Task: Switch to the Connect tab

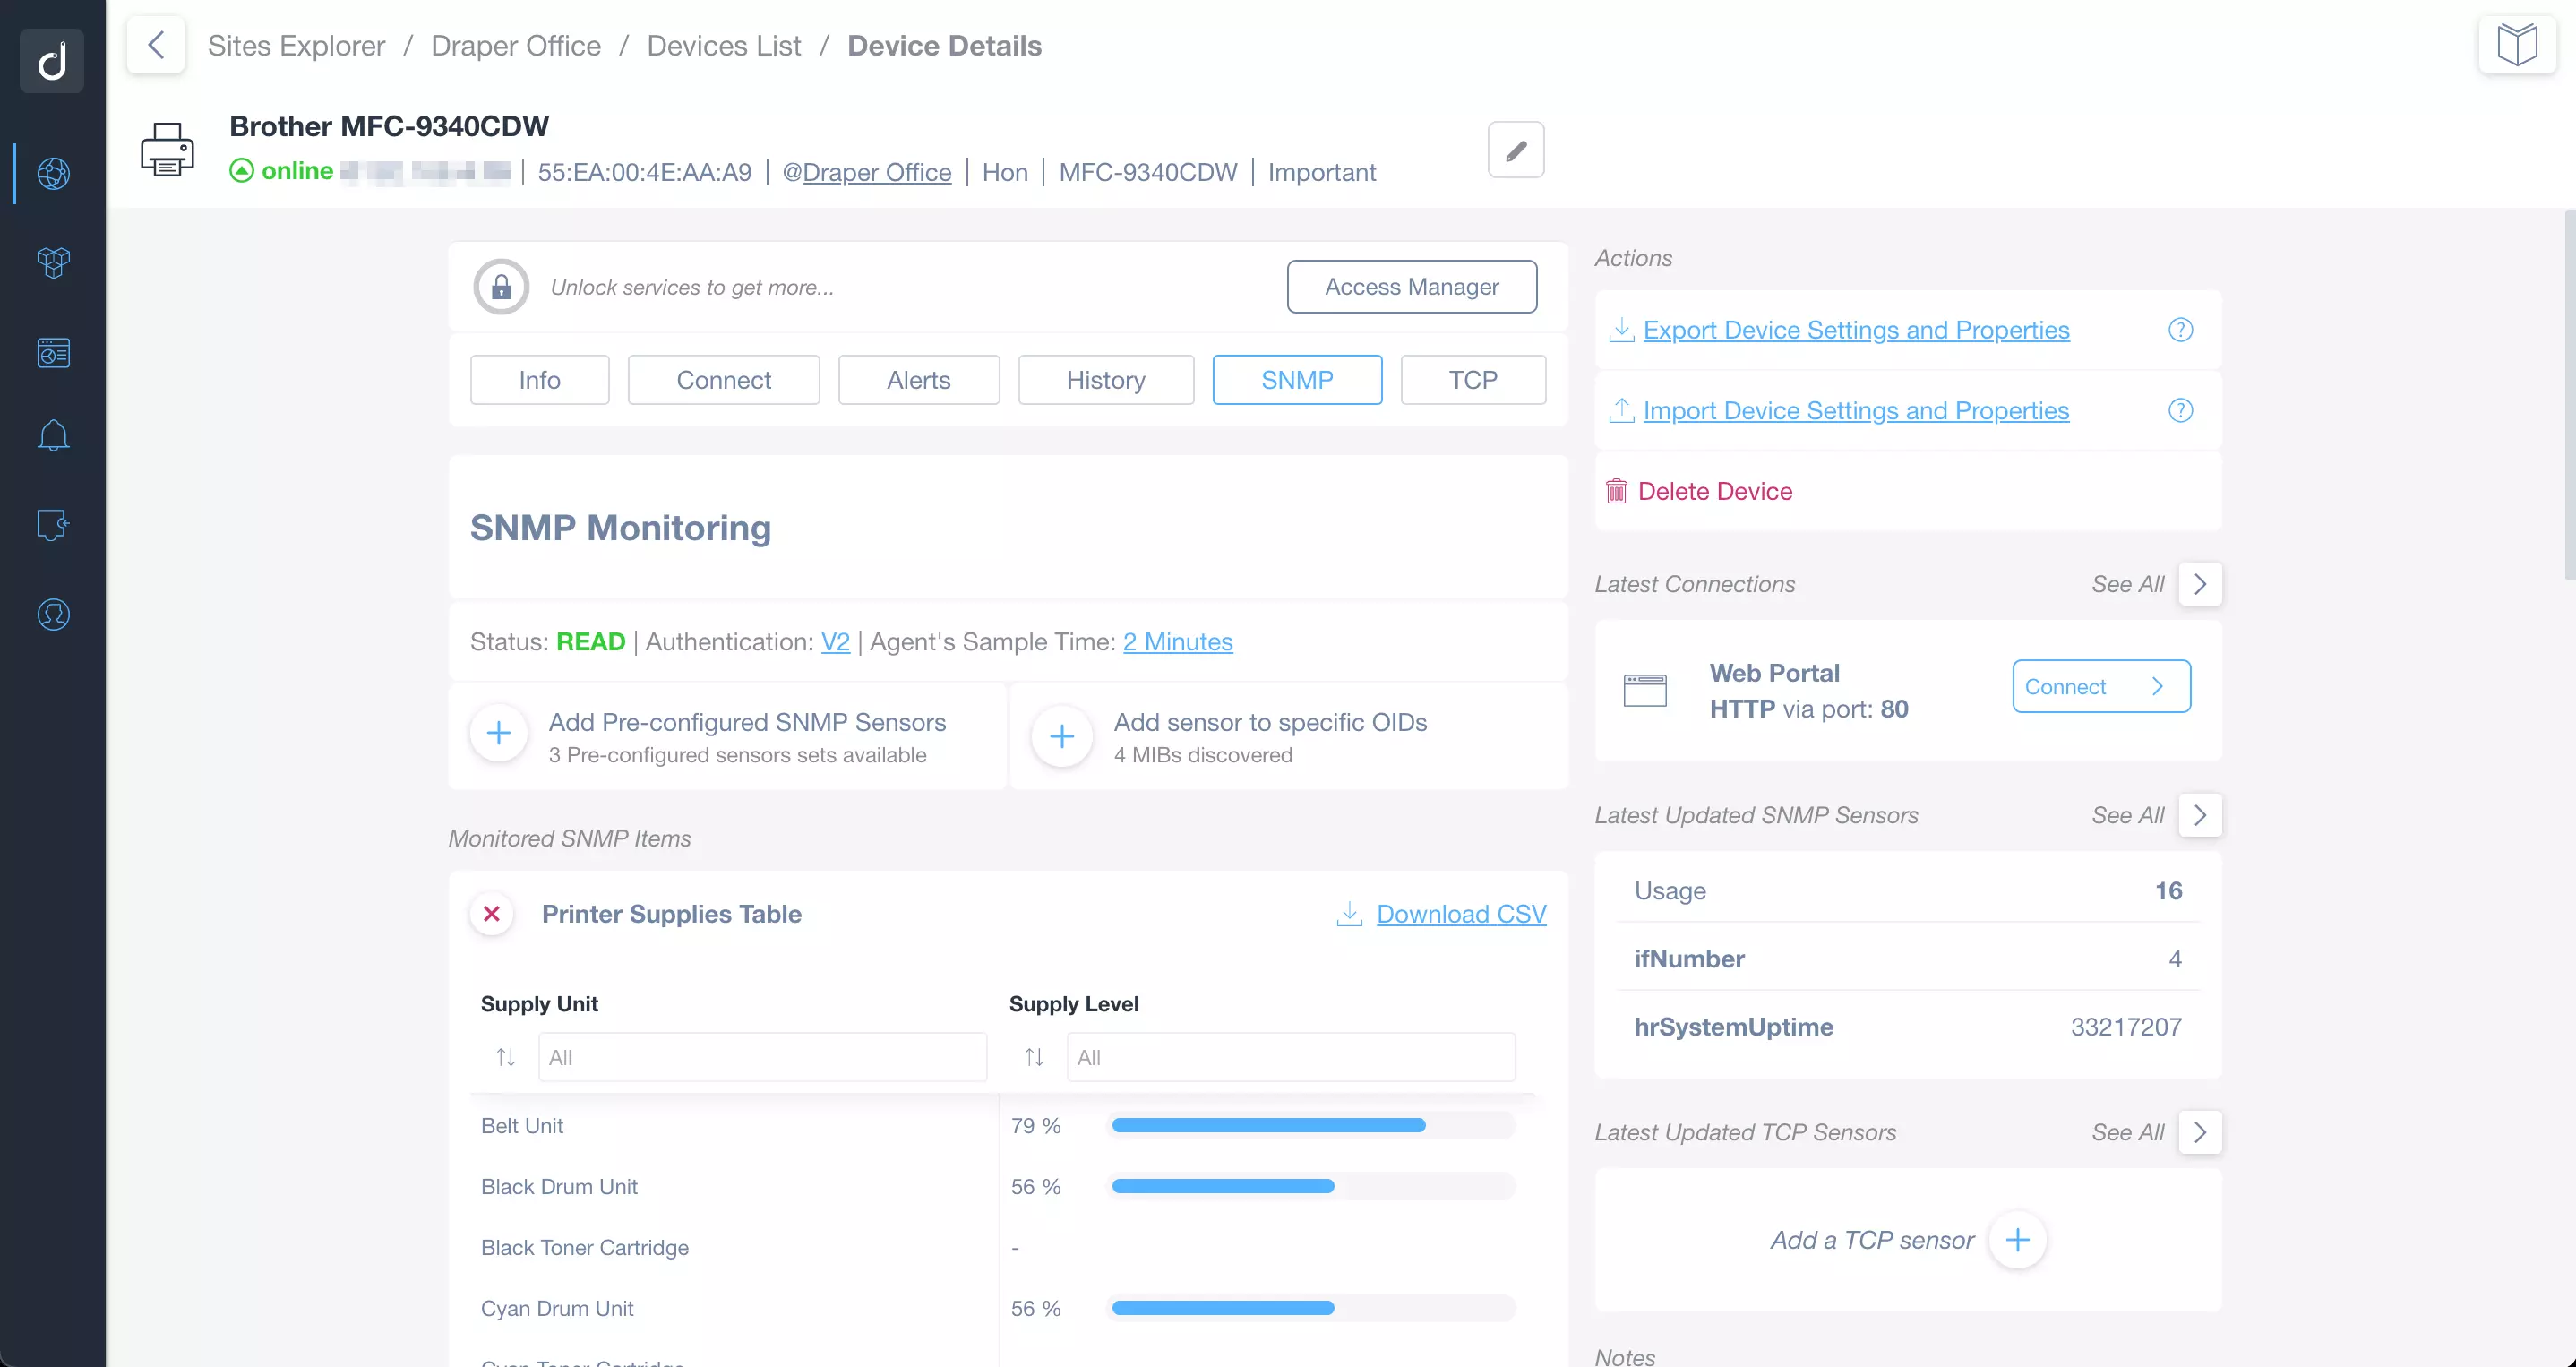Action: (723, 380)
